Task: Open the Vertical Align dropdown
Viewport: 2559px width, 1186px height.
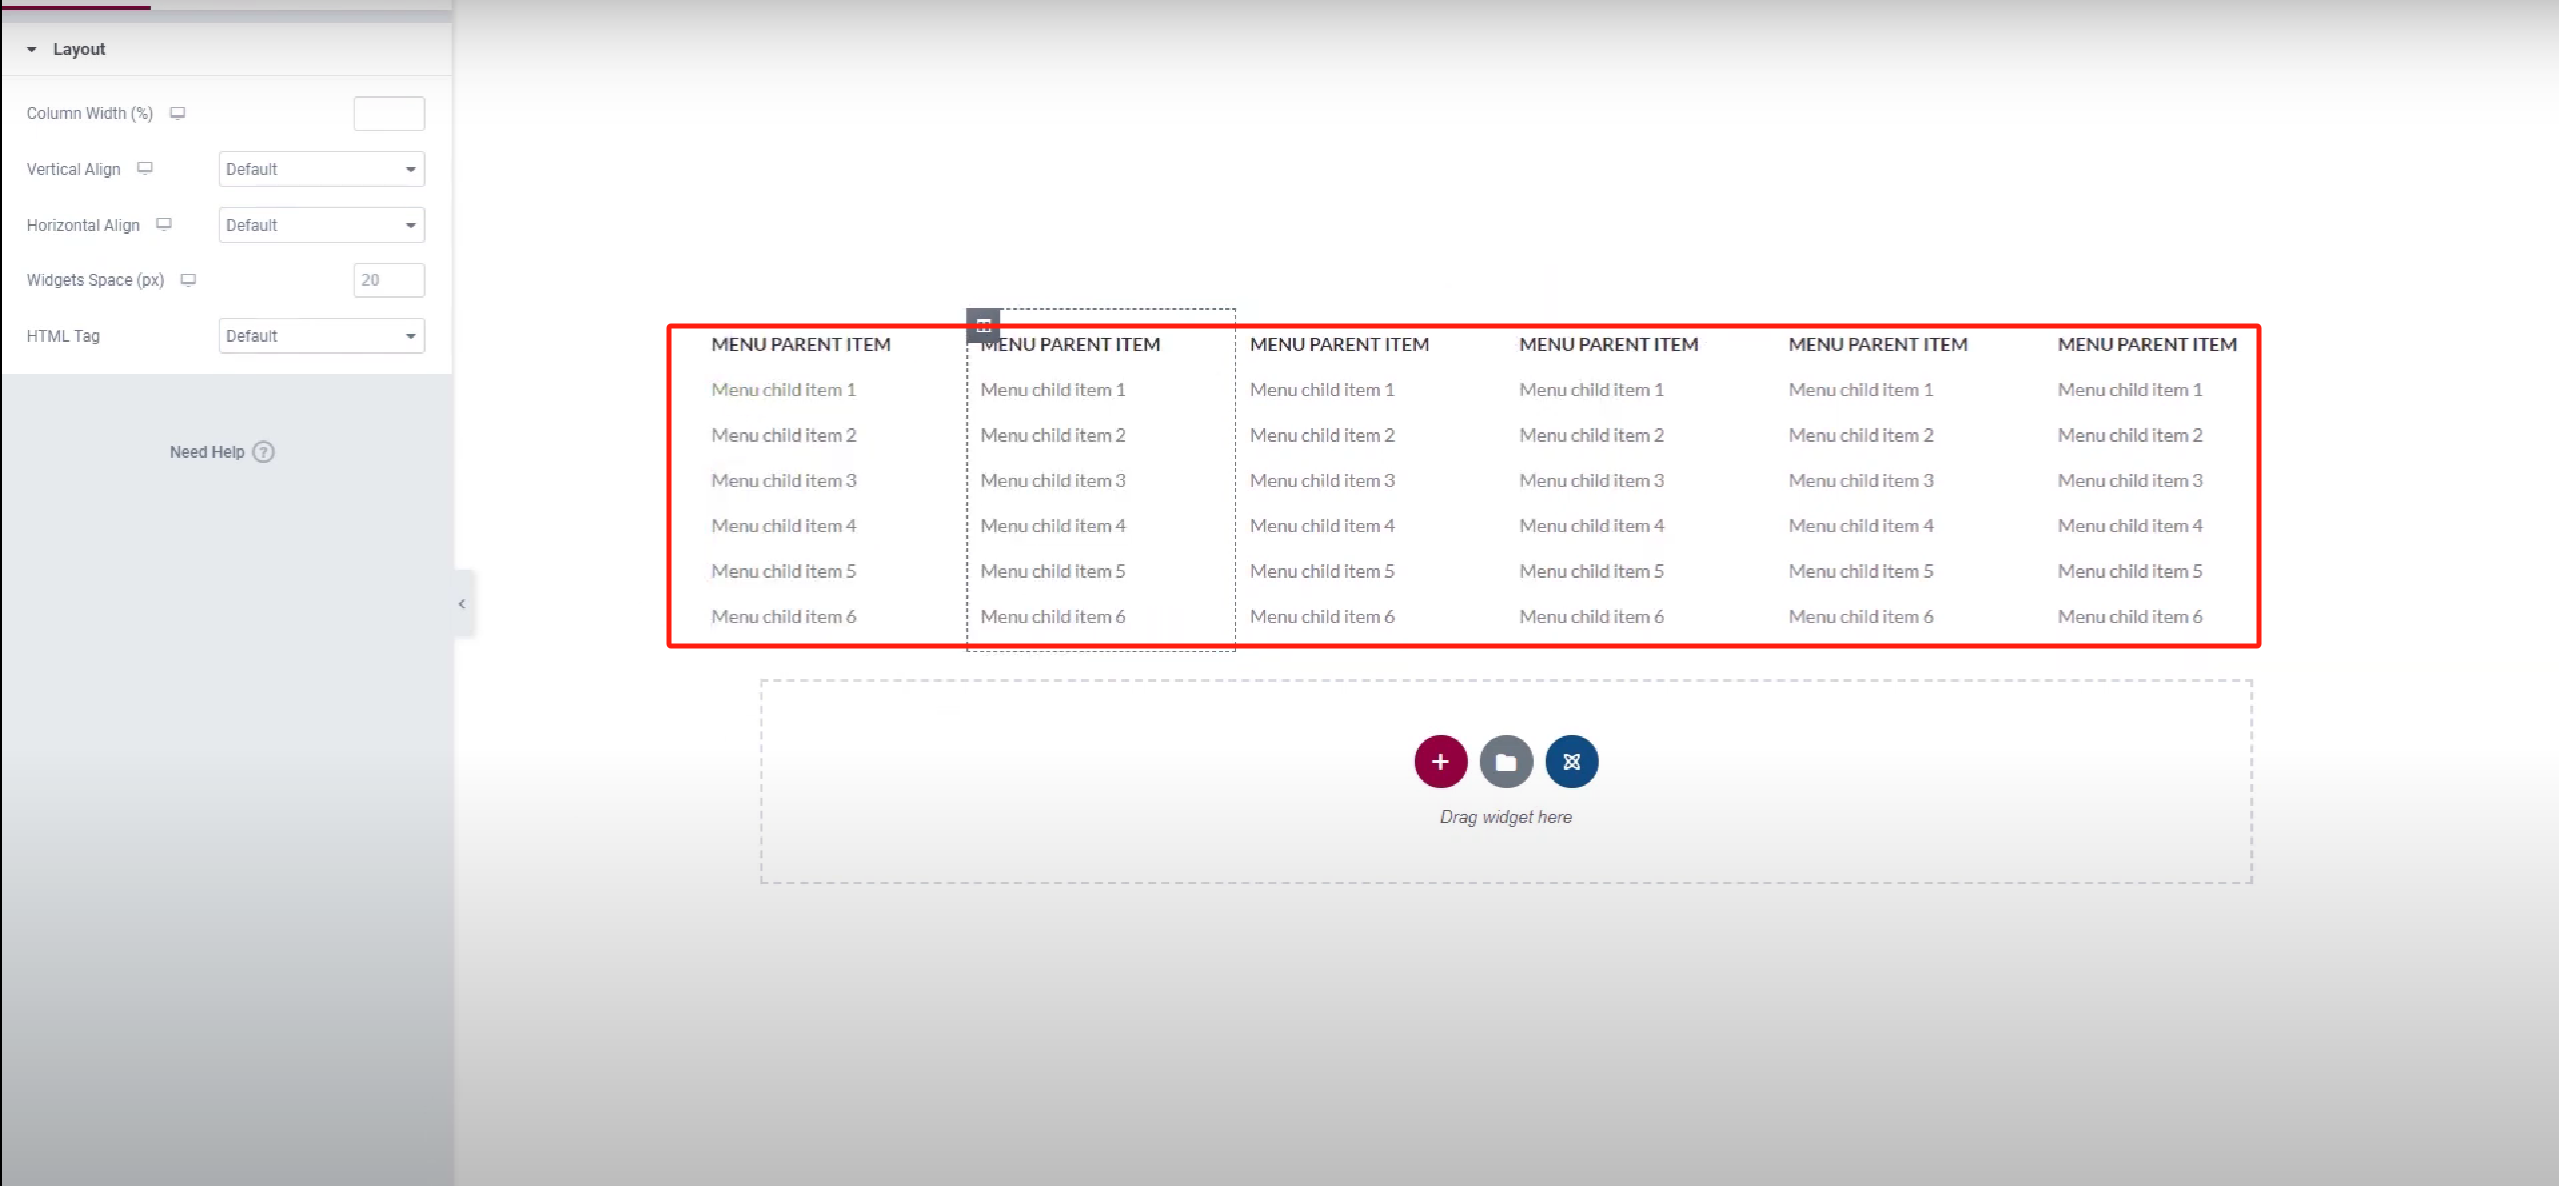Action: (321, 169)
